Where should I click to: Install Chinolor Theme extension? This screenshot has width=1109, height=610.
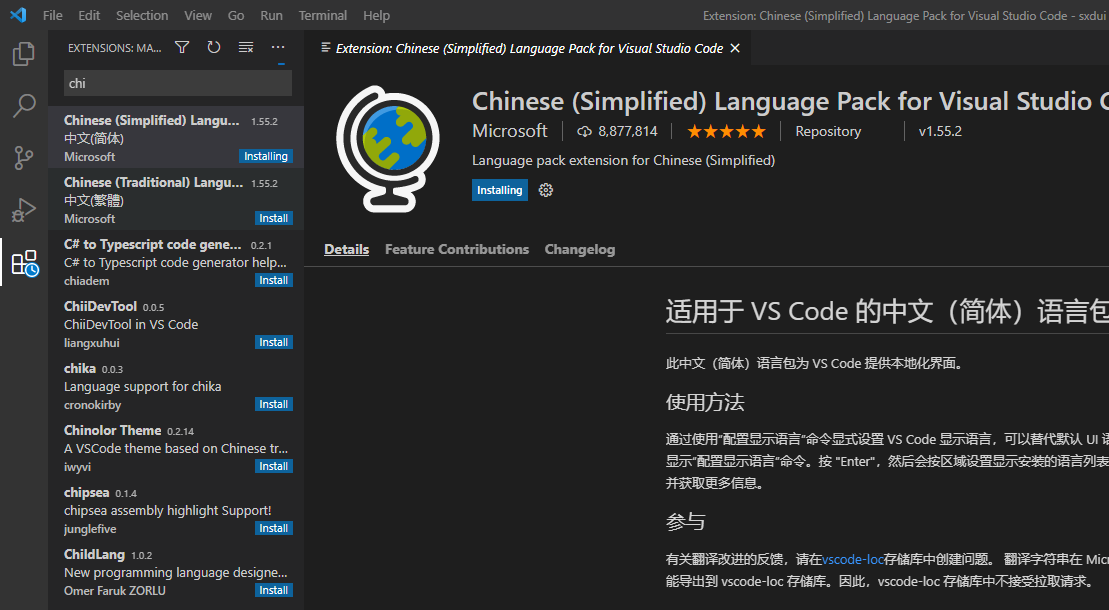click(x=274, y=466)
